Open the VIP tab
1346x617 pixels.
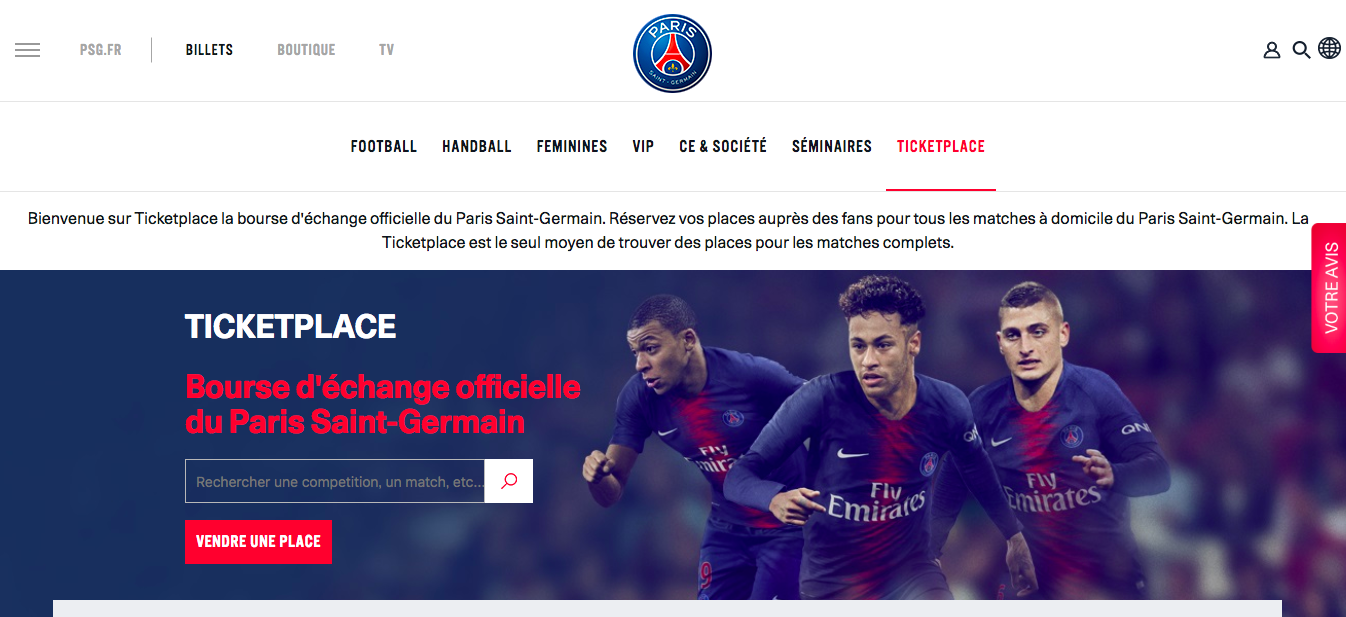coord(643,146)
